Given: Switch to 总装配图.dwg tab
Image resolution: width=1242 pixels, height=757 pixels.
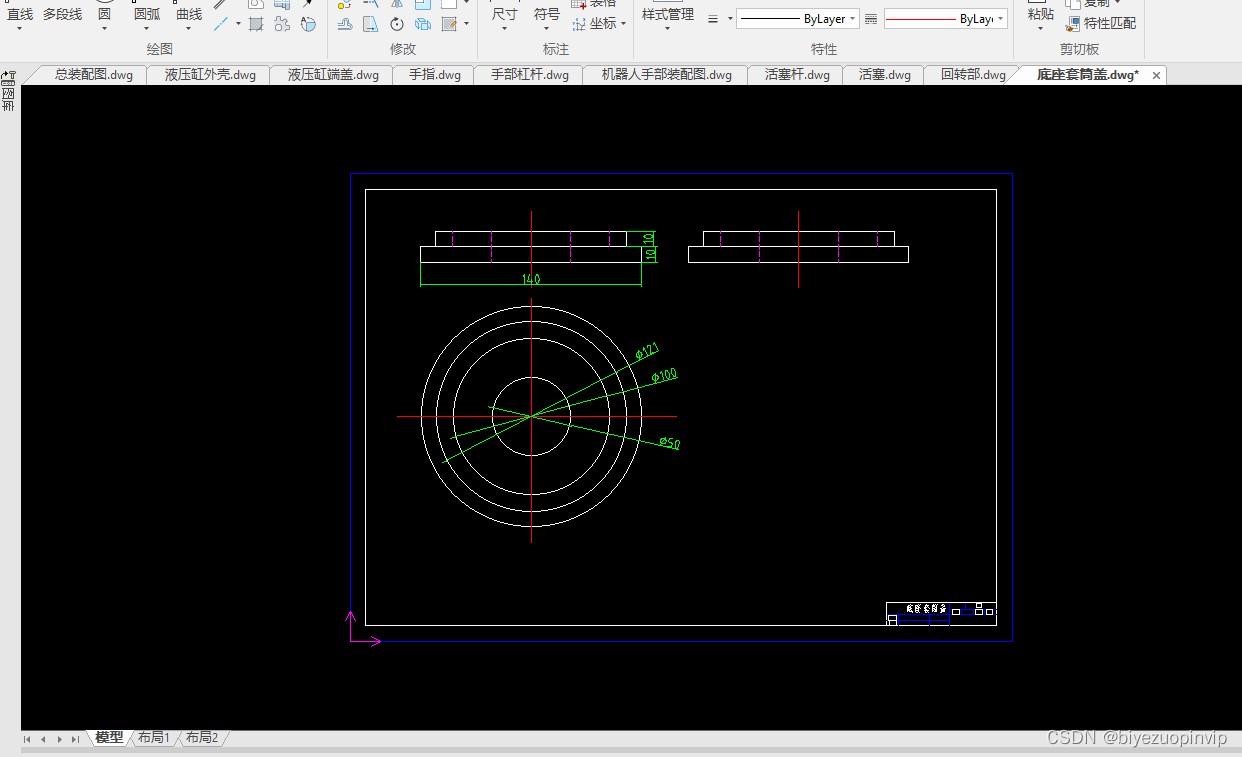Looking at the screenshot, I should pyautogui.click(x=93, y=75).
